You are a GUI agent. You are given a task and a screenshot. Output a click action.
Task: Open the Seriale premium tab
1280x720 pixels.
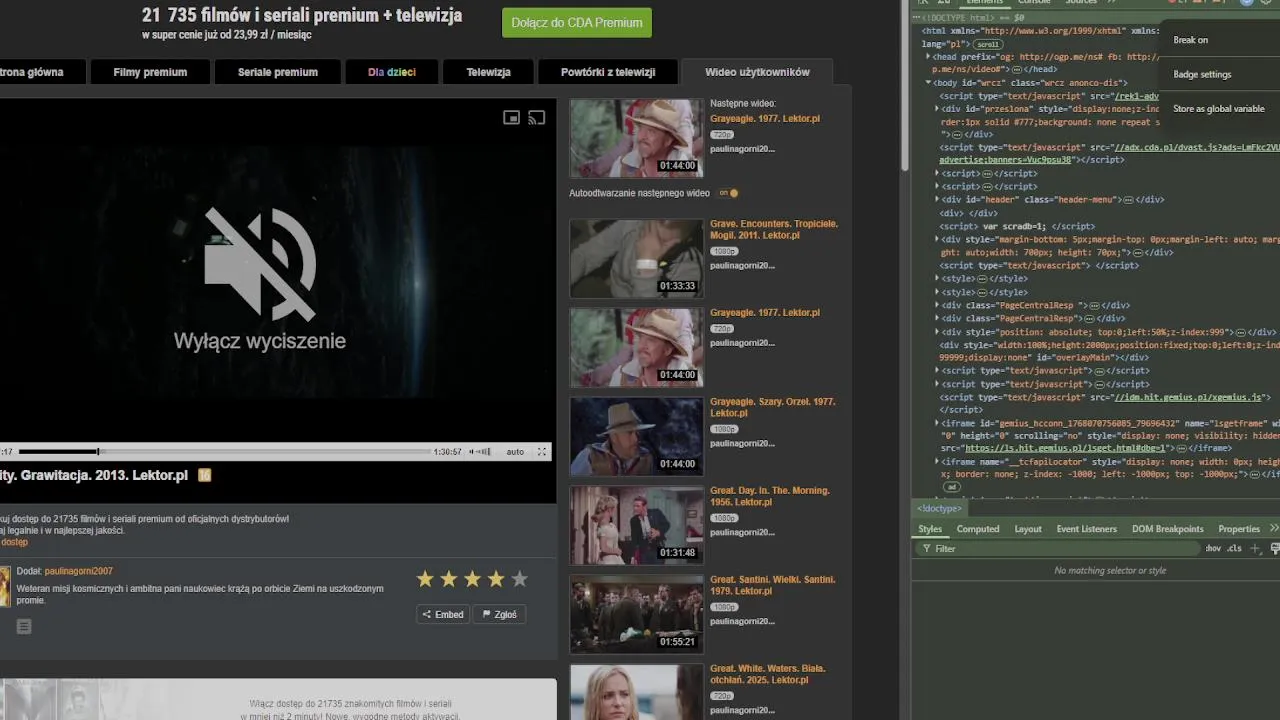click(x=278, y=72)
